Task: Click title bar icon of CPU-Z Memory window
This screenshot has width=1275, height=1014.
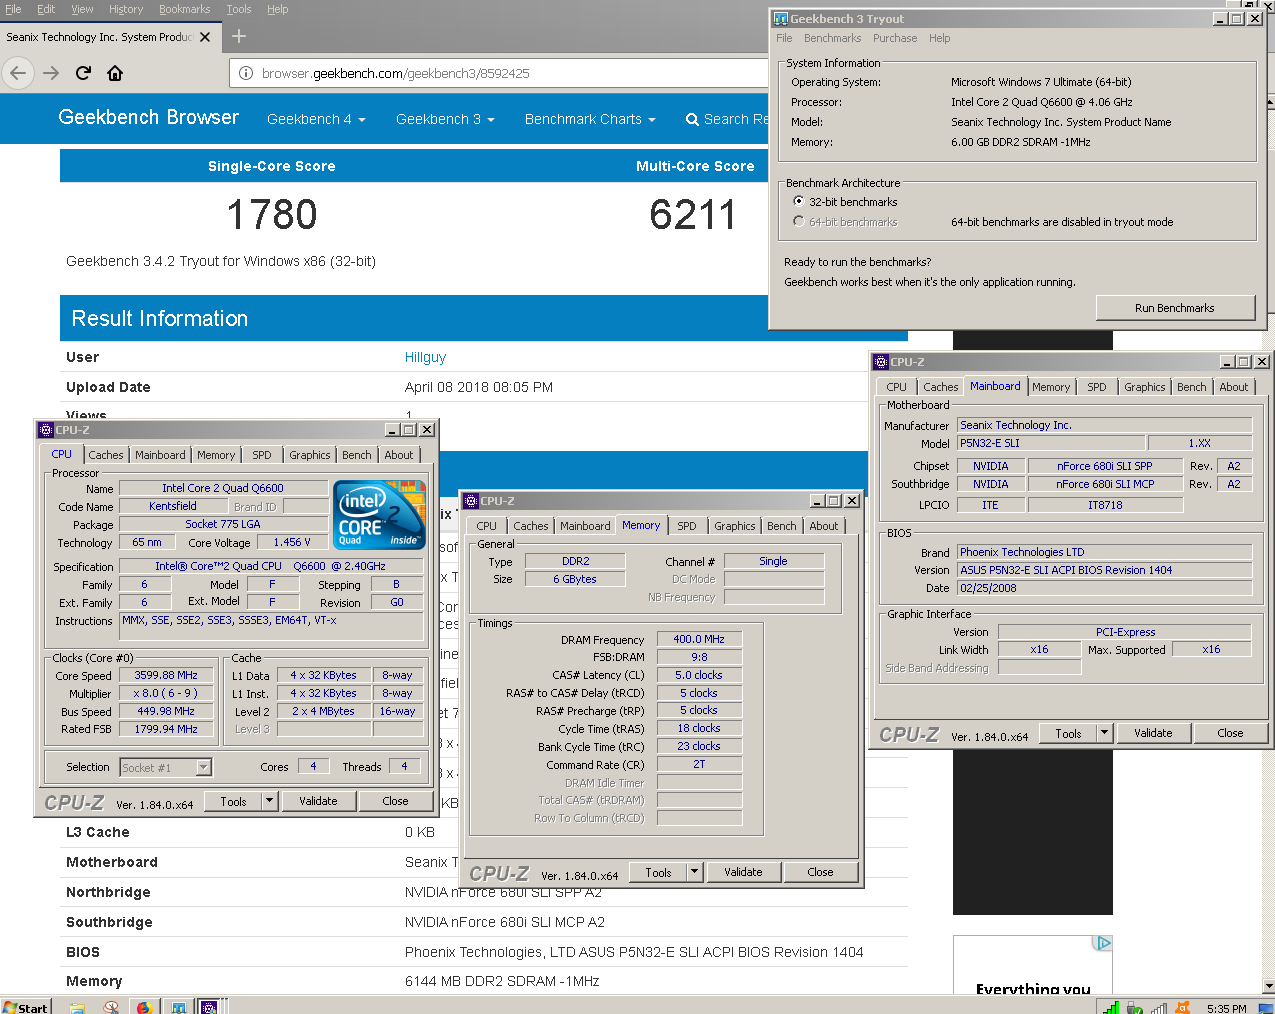Action: point(471,501)
